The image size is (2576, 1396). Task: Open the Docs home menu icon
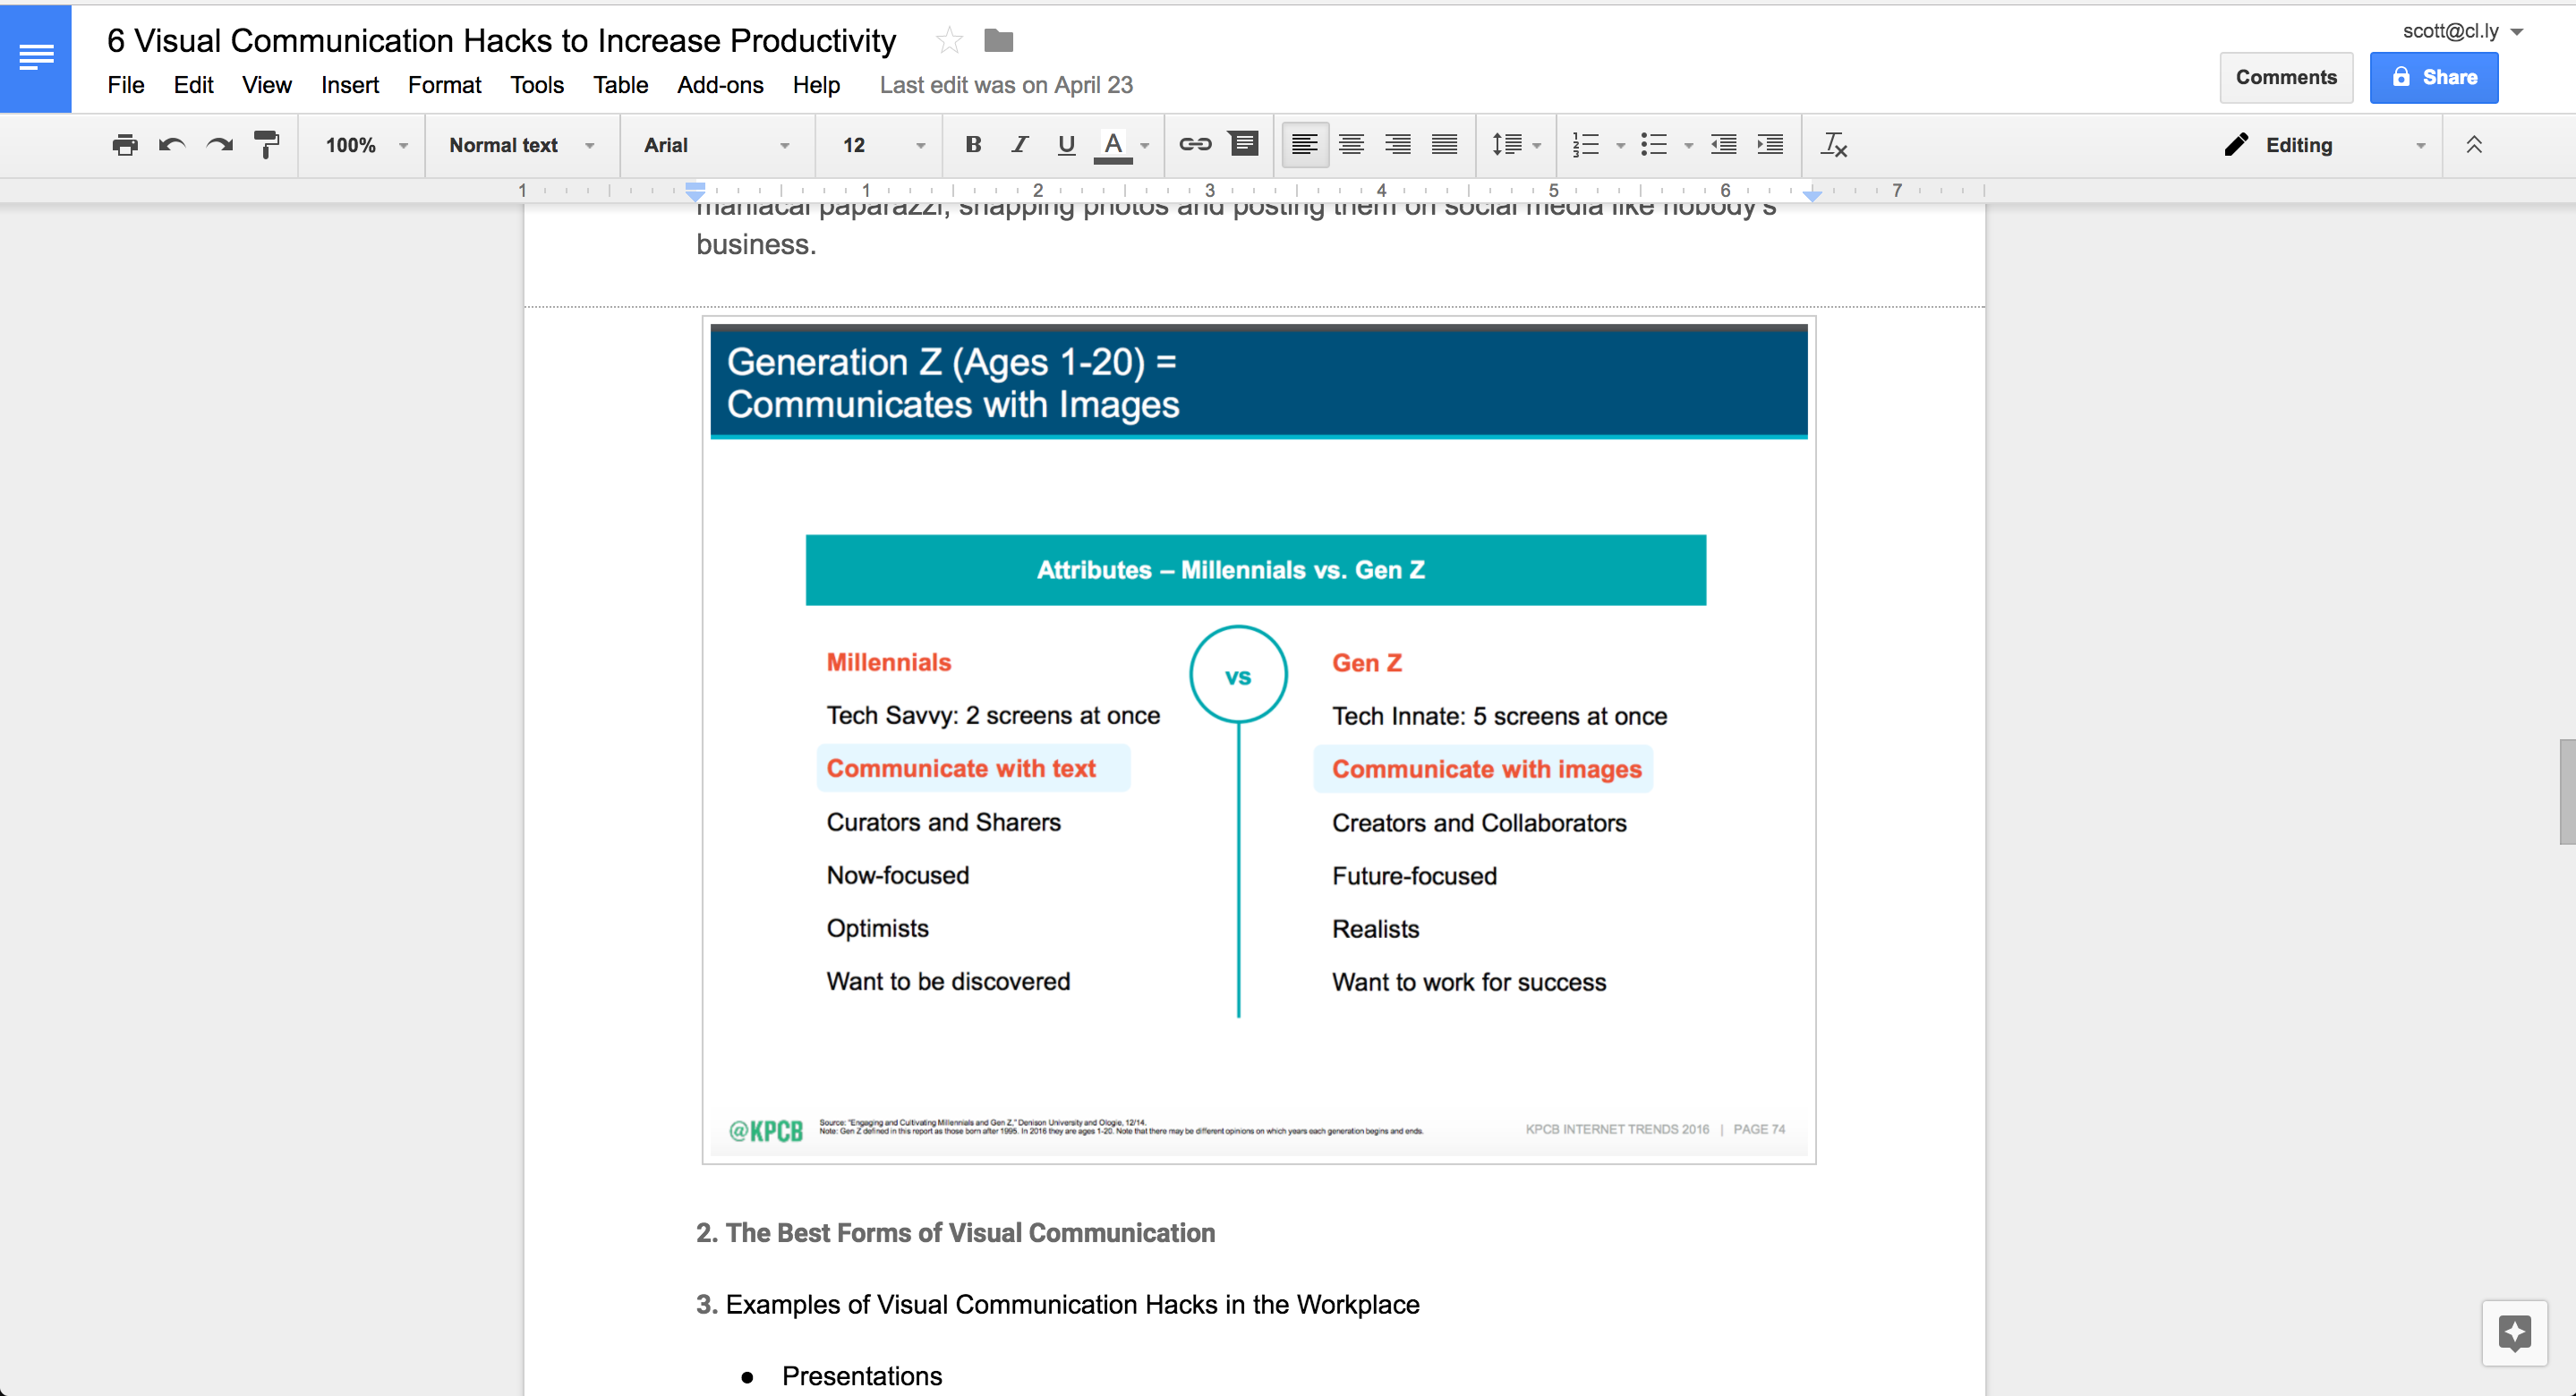pyautogui.click(x=36, y=58)
